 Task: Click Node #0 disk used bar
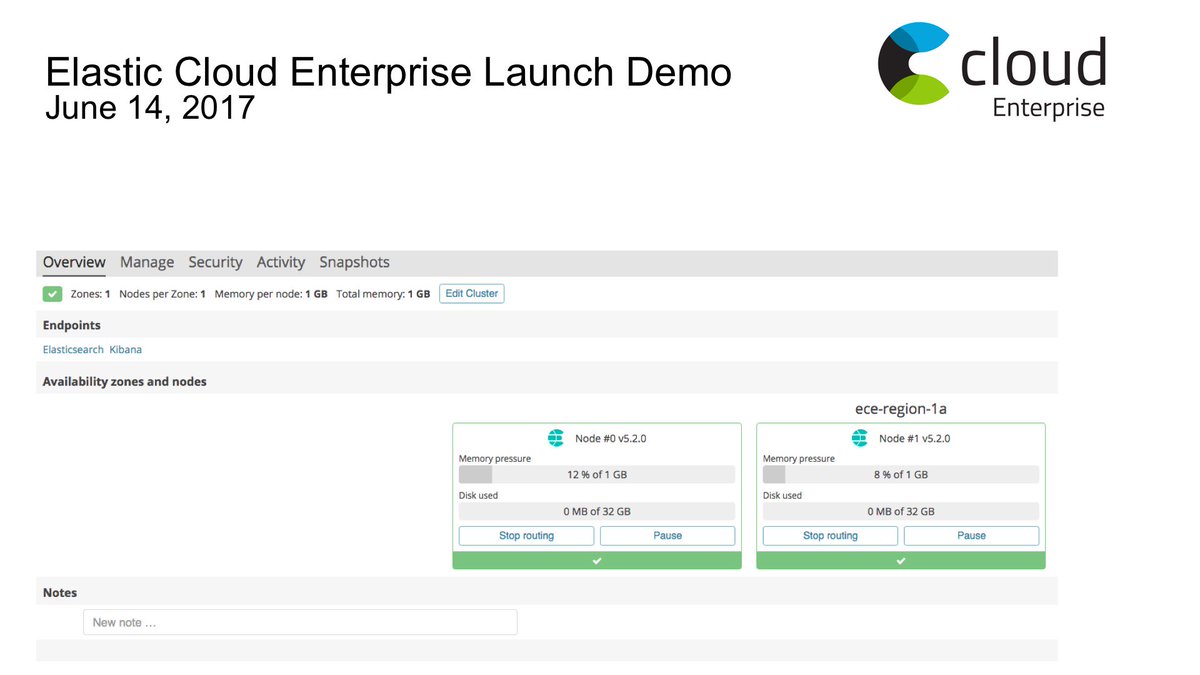pos(597,511)
